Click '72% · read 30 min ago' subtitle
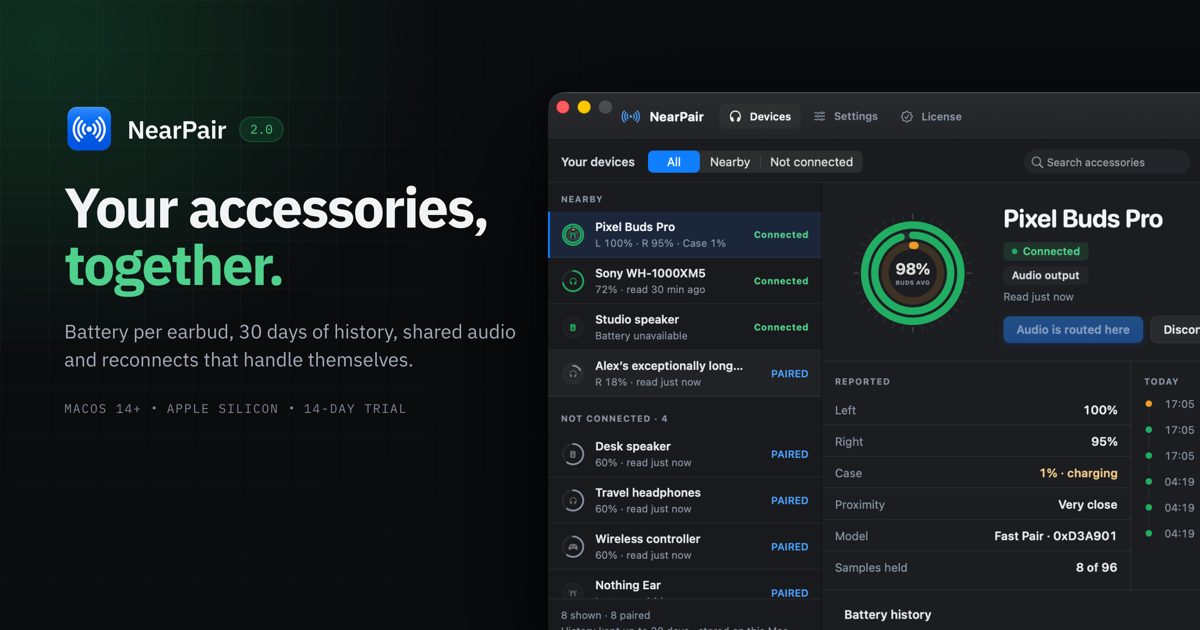The width and height of the screenshot is (1200, 630). [650, 289]
